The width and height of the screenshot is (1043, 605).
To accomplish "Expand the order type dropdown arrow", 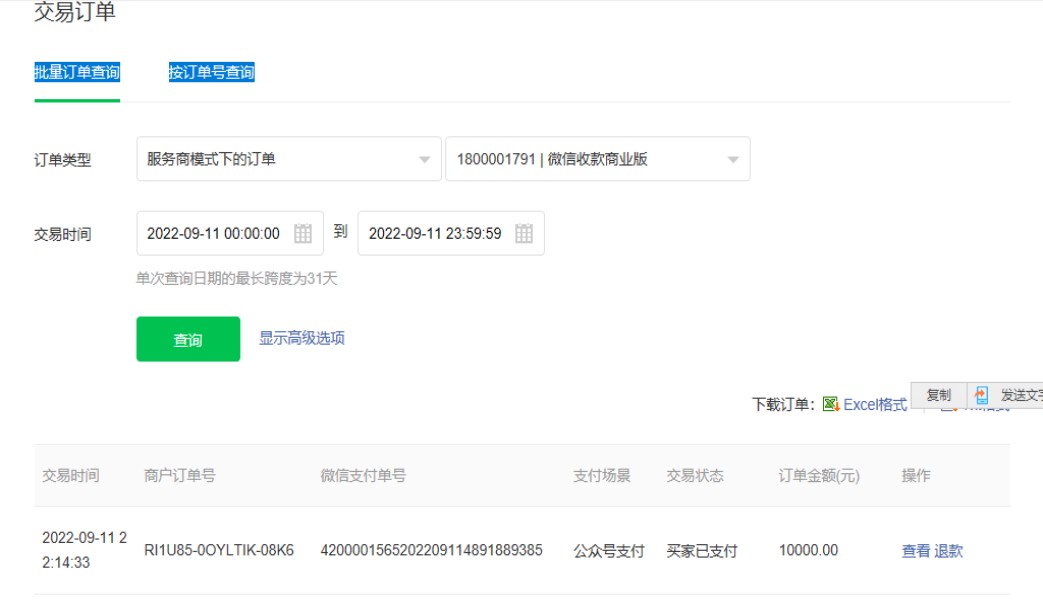I will [x=424, y=160].
